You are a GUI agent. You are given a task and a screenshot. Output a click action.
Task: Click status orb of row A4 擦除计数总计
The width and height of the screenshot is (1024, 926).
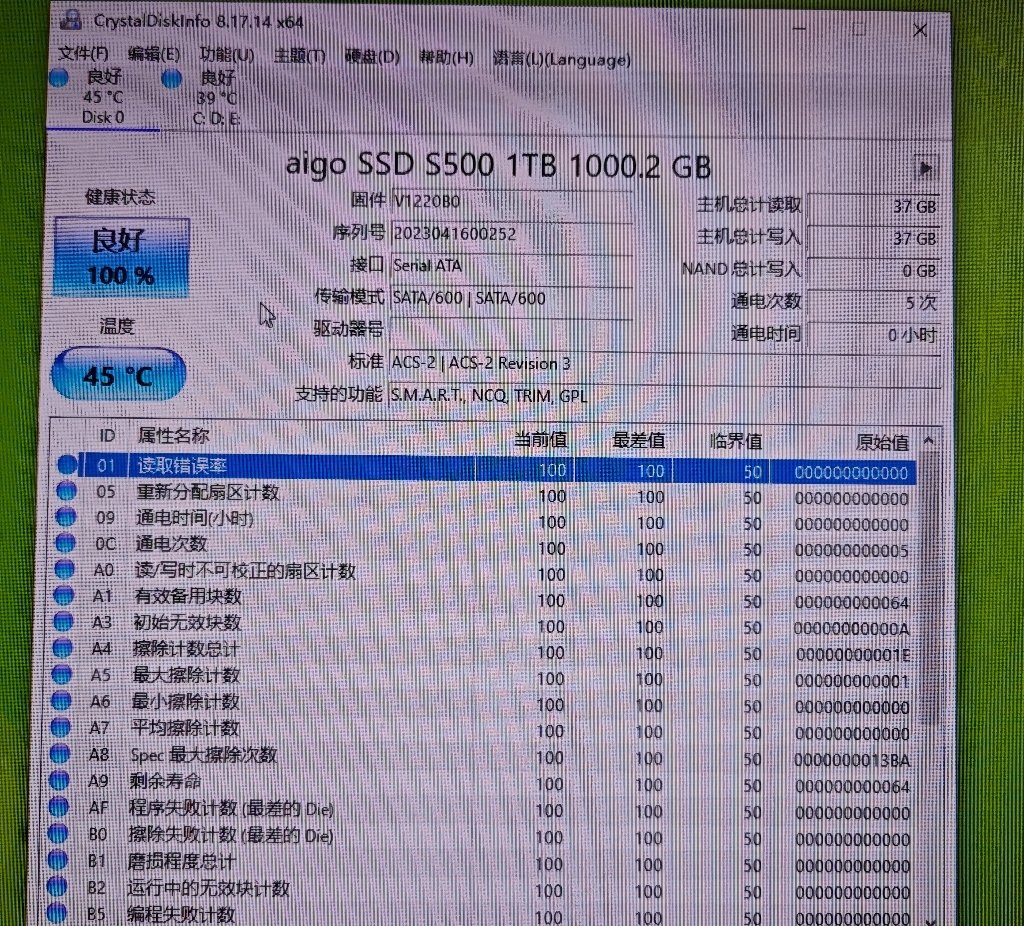point(62,648)
